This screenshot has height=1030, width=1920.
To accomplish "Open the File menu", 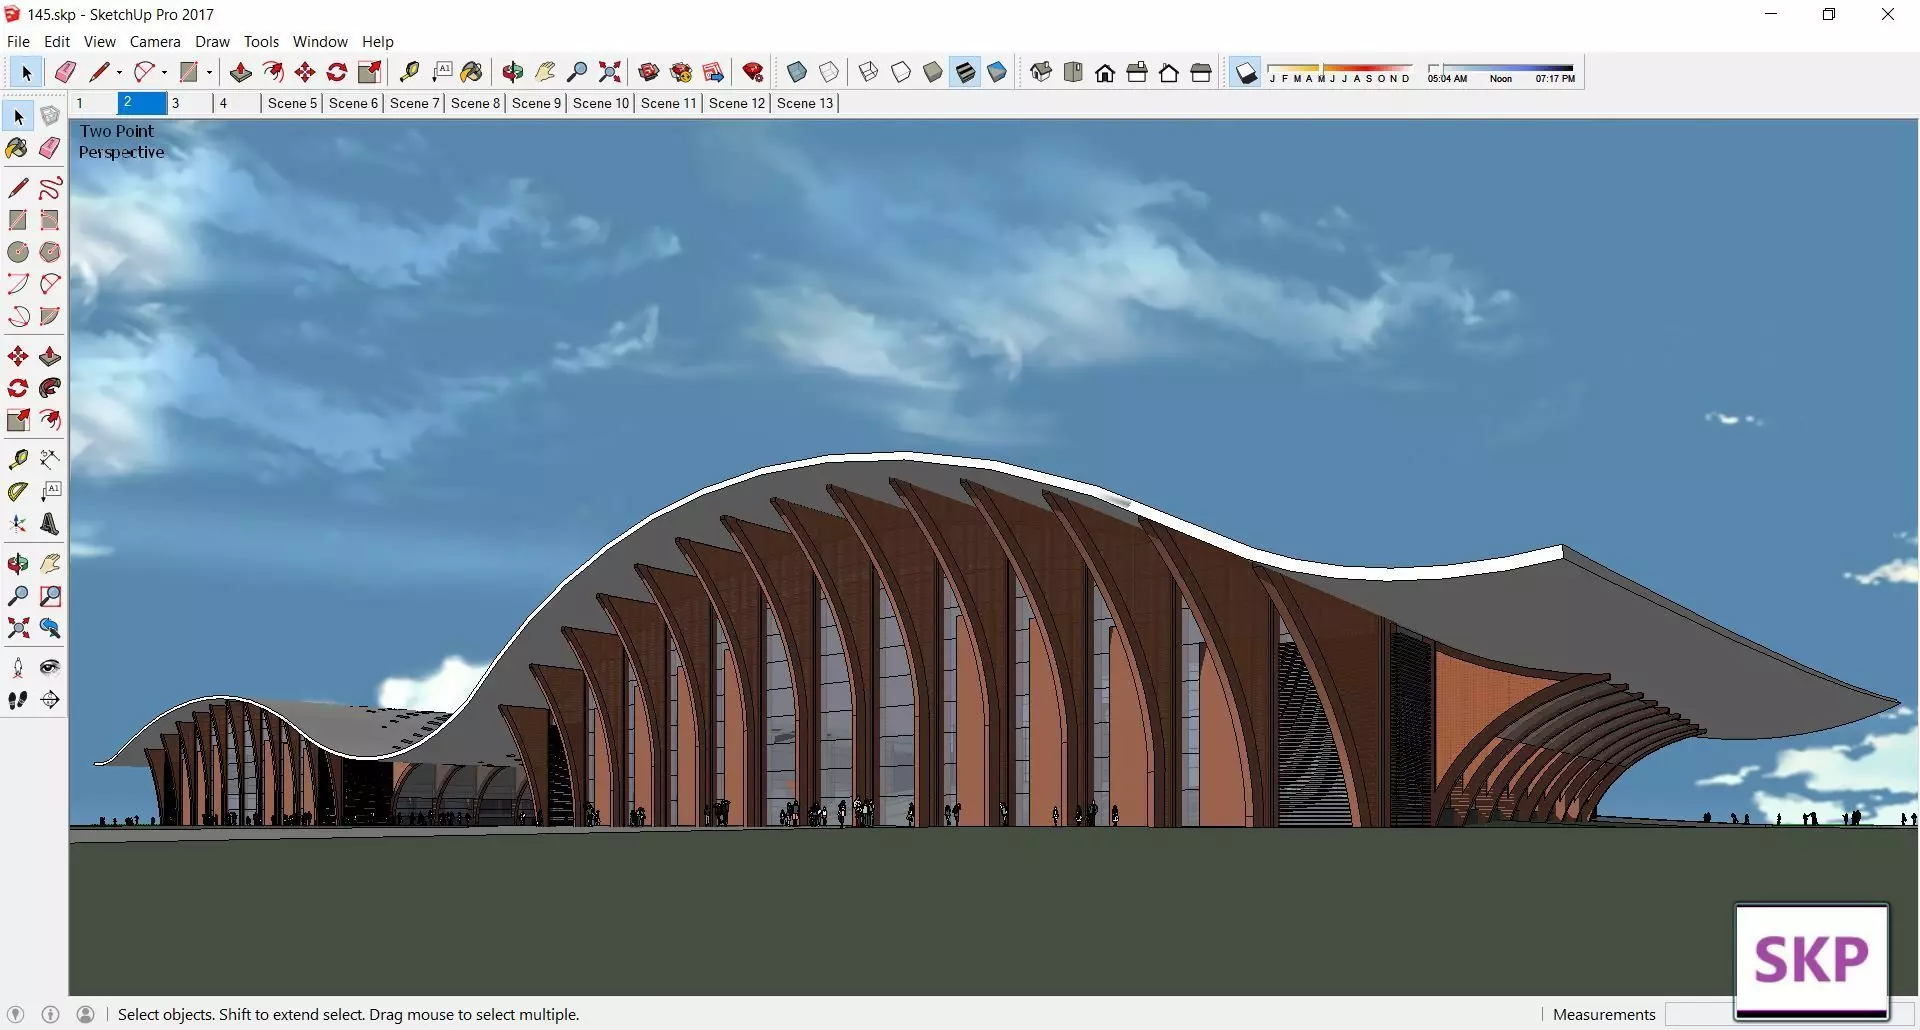I will point(18,41).
